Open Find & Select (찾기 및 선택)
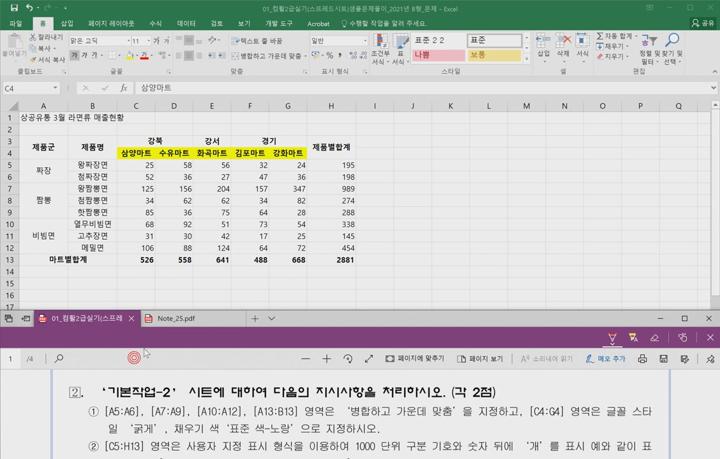This screenshot has width=720, height=459. click(673, 49)
